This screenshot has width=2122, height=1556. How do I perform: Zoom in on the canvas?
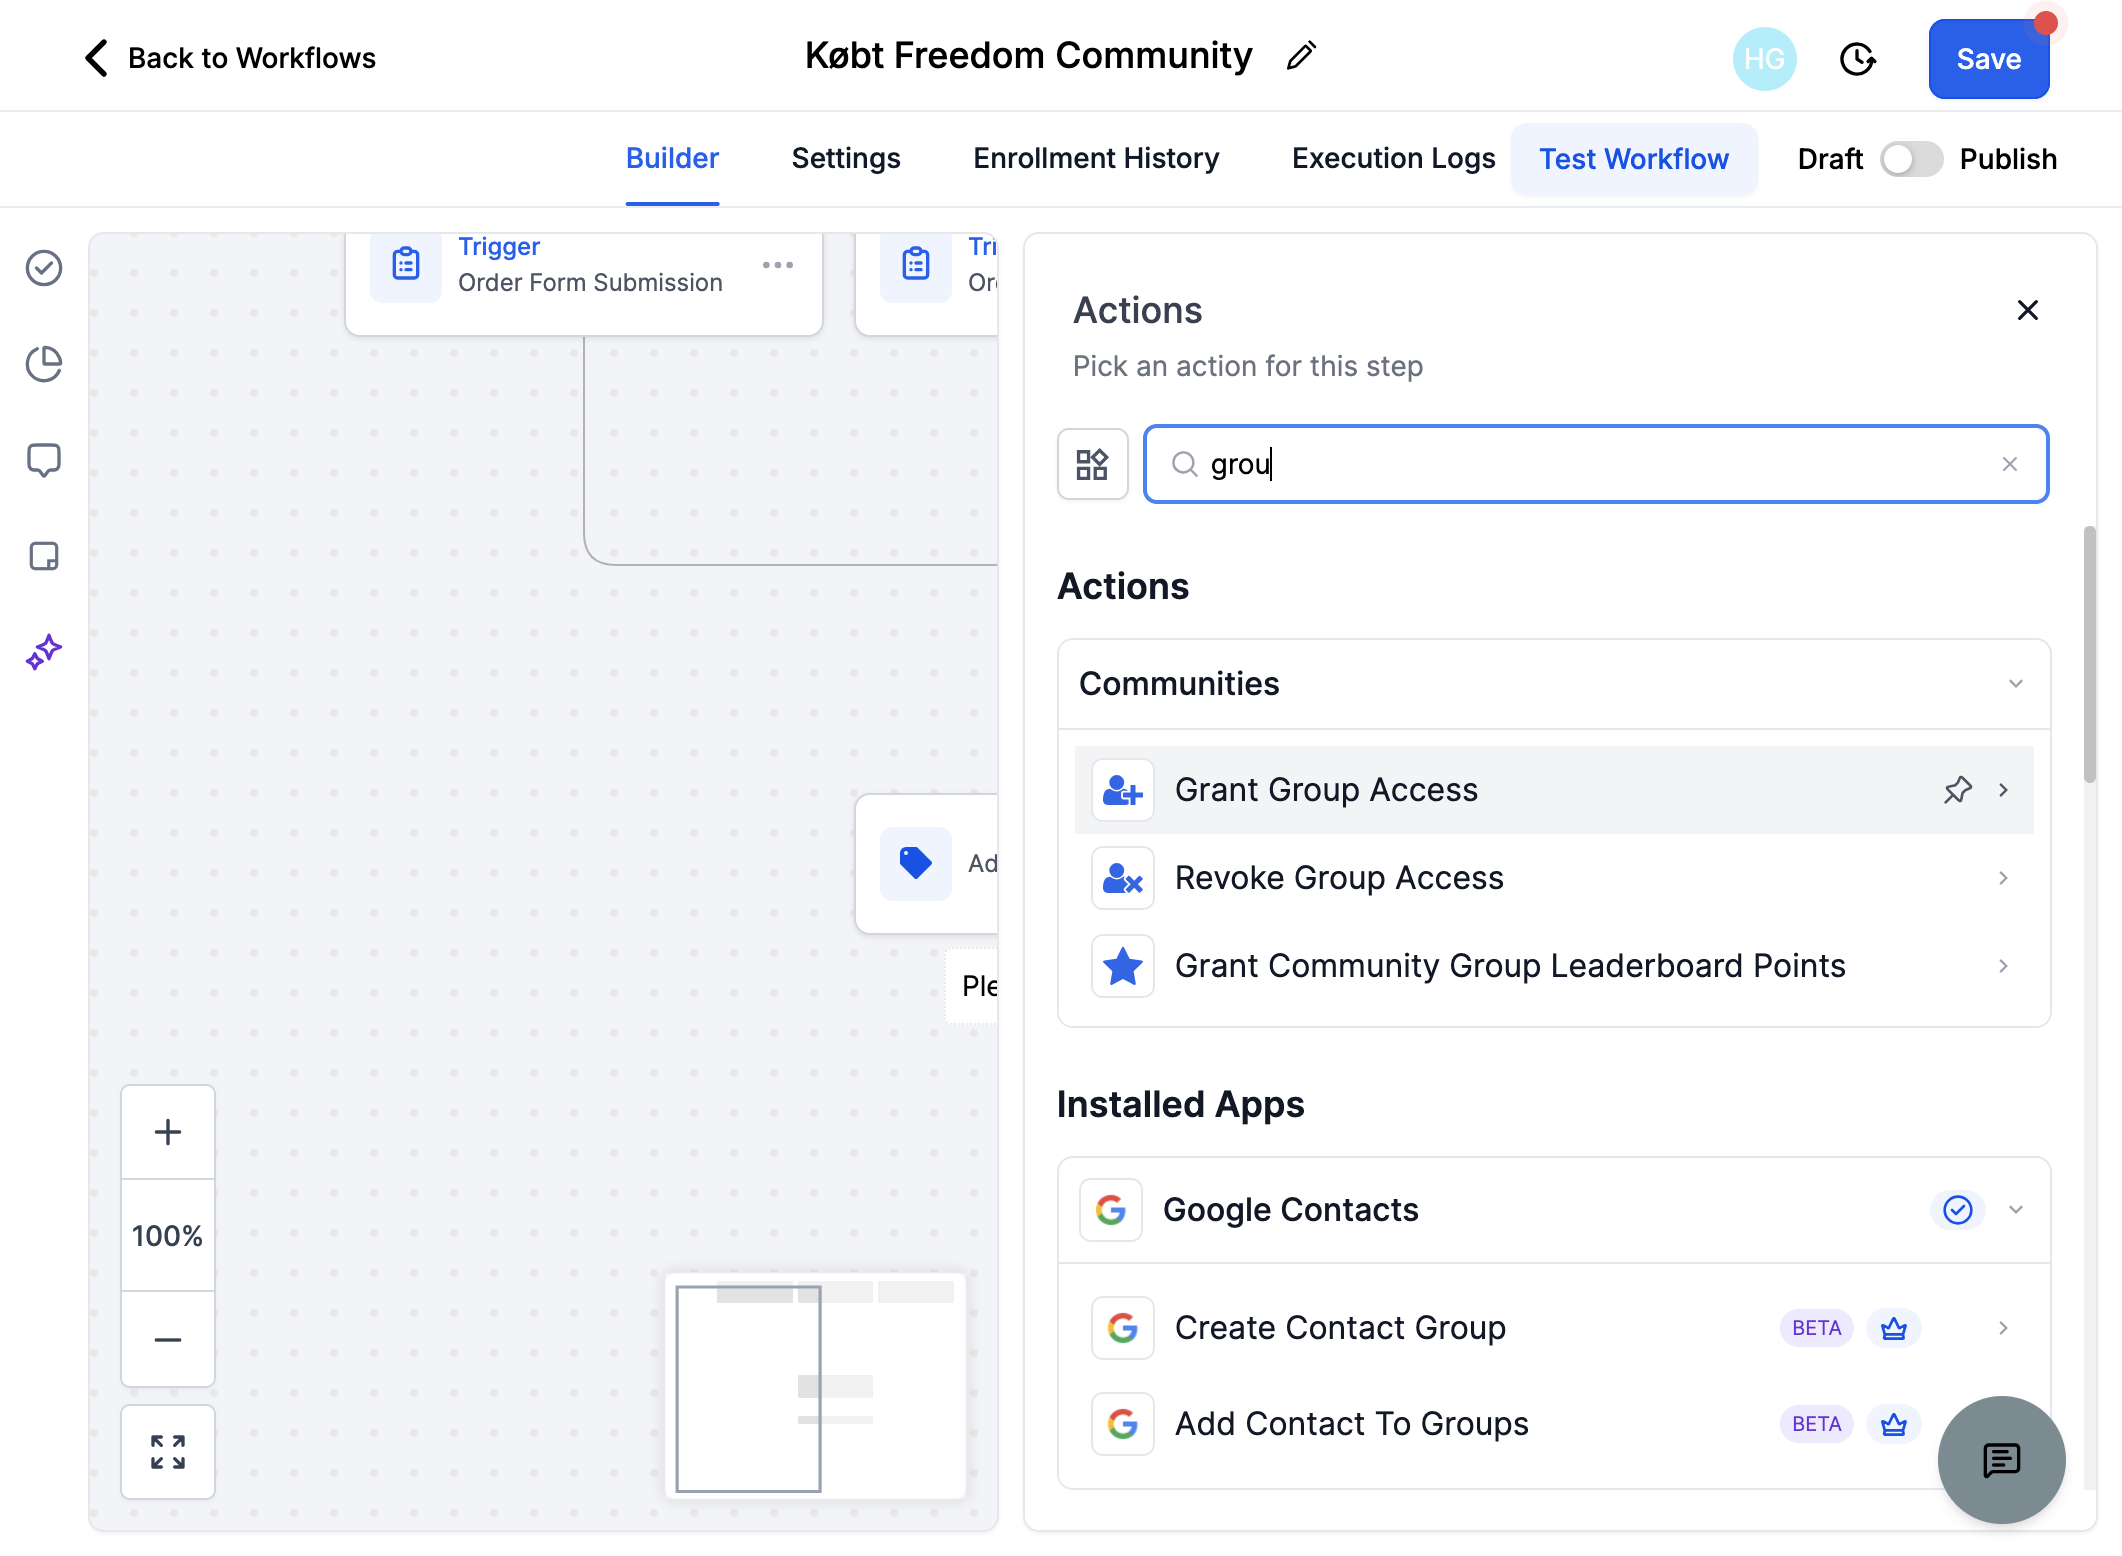168,1132
